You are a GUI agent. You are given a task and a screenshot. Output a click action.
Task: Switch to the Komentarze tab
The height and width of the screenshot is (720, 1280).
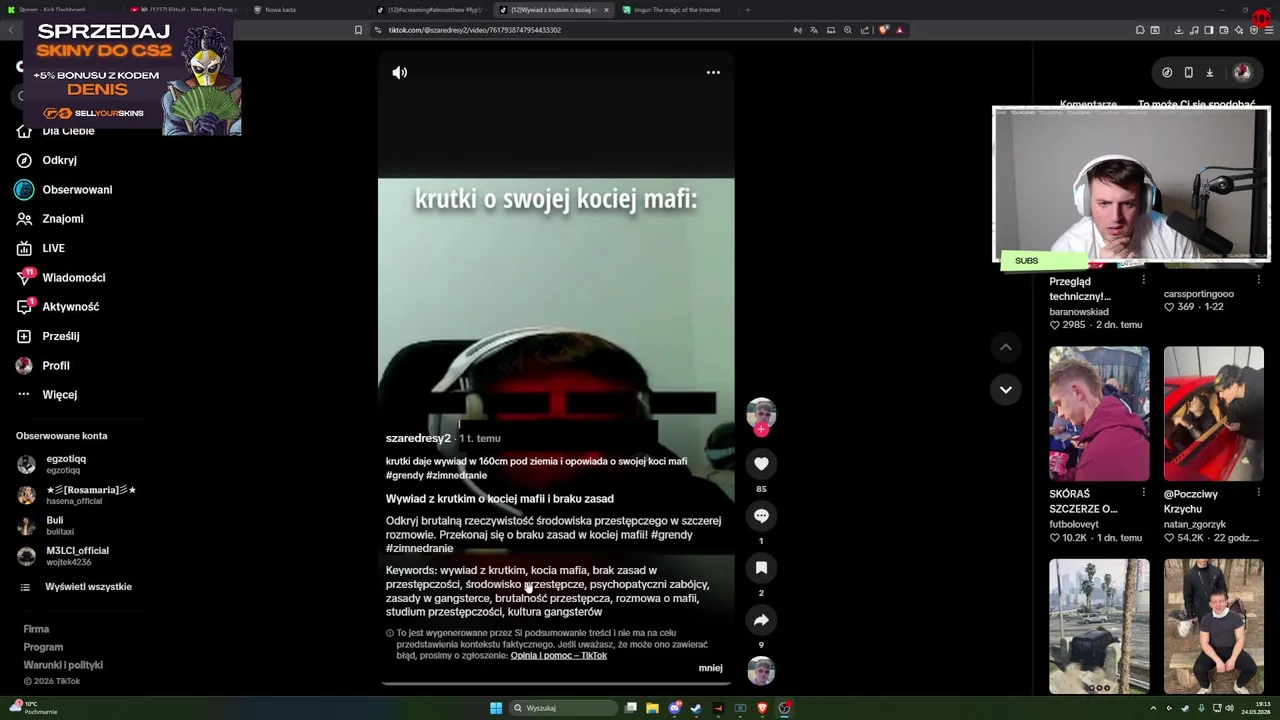(x=1088, y=104)
